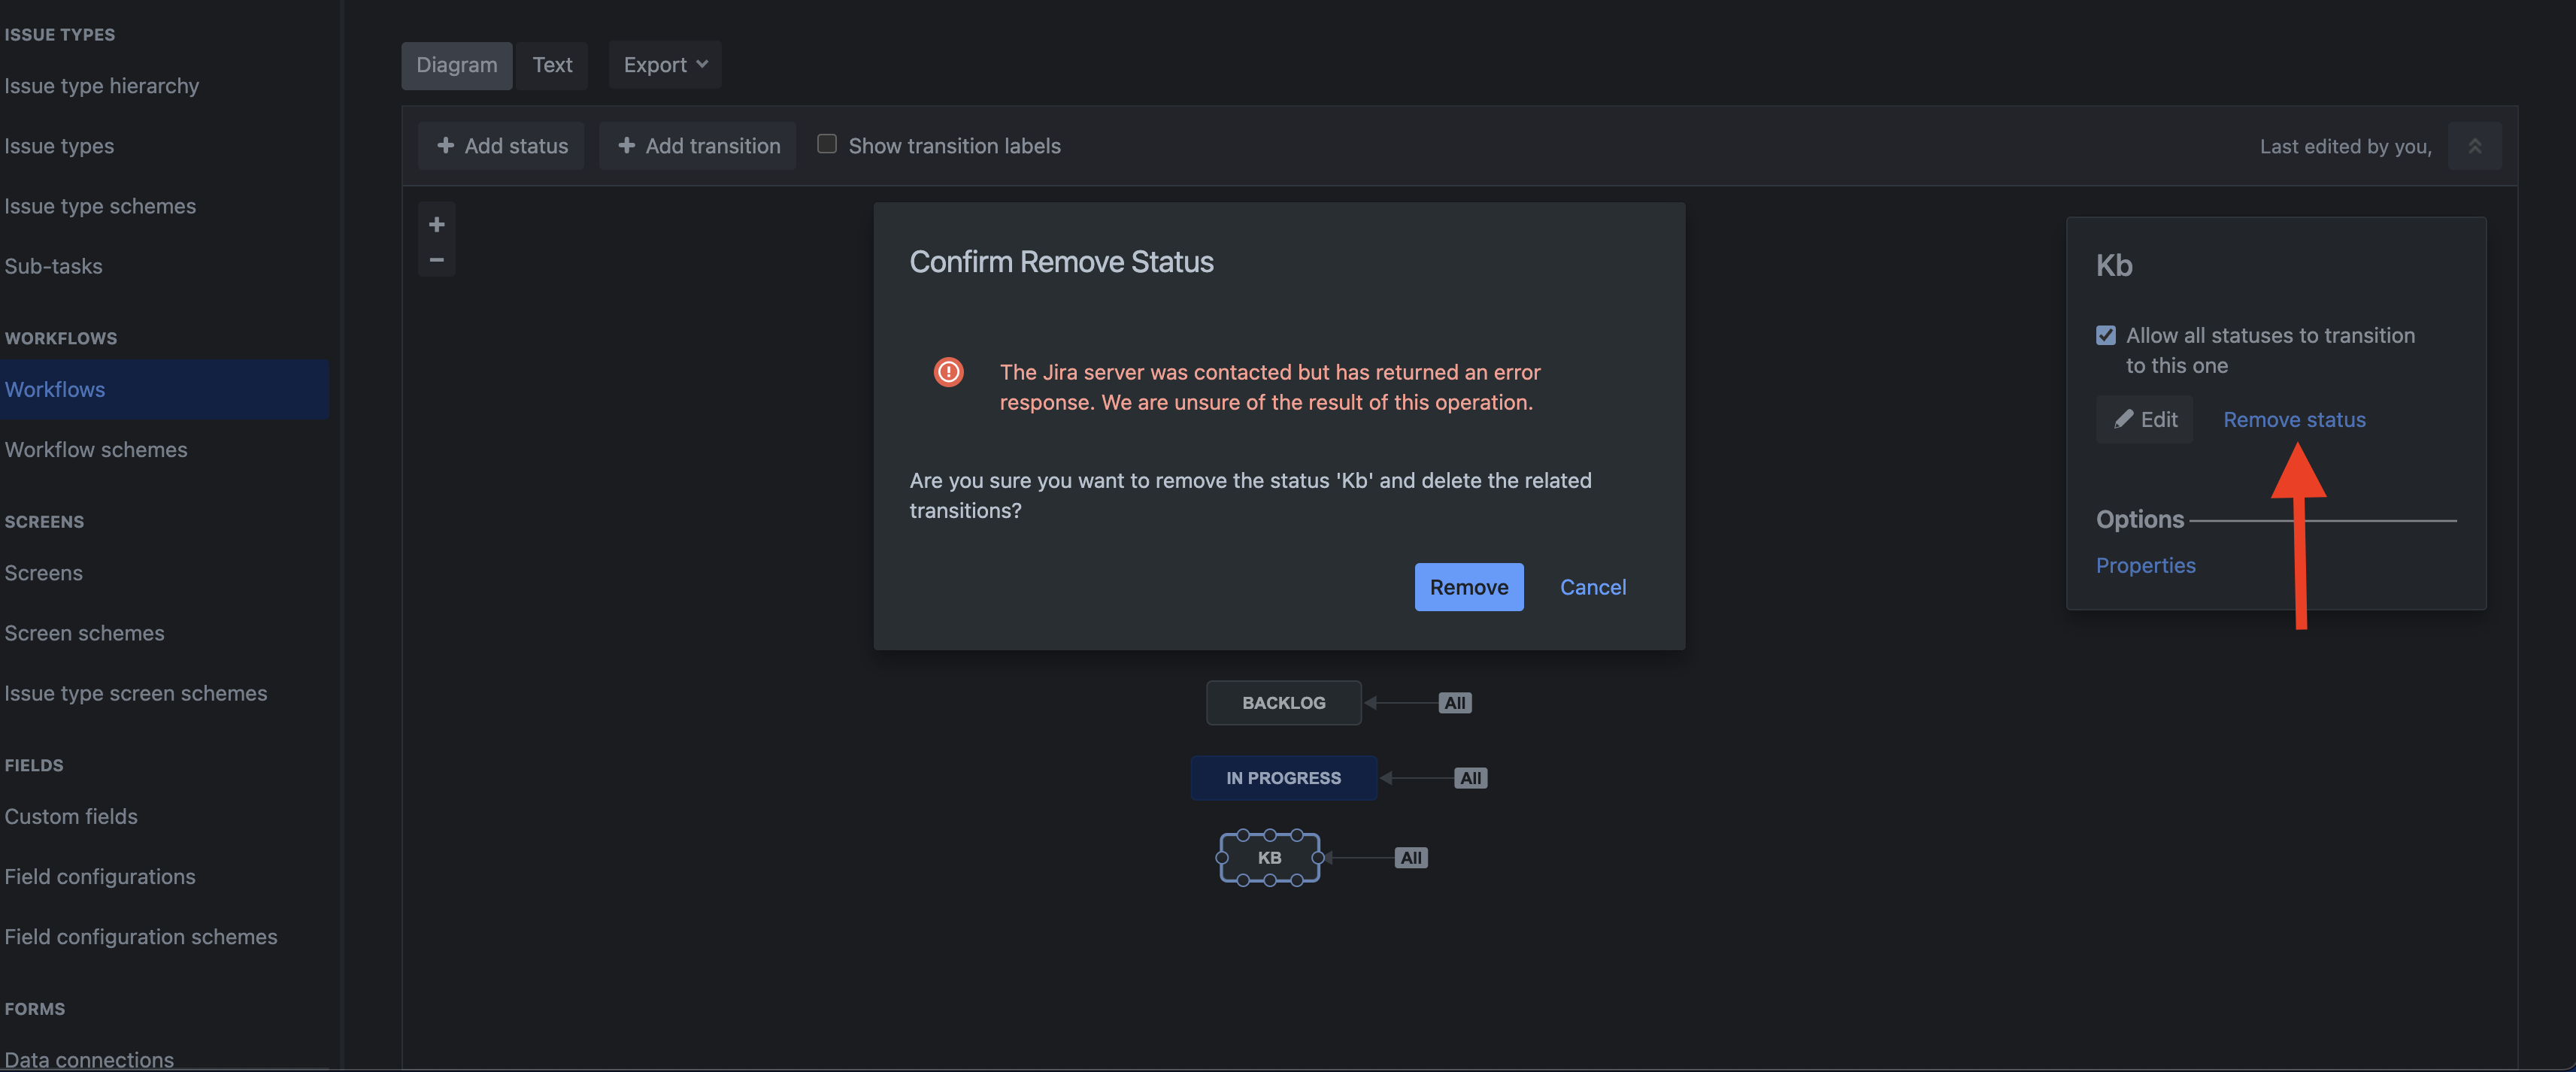Click the zoom in plus icon
This screenshot has height=1072, width=2576.
pos(437,224)
